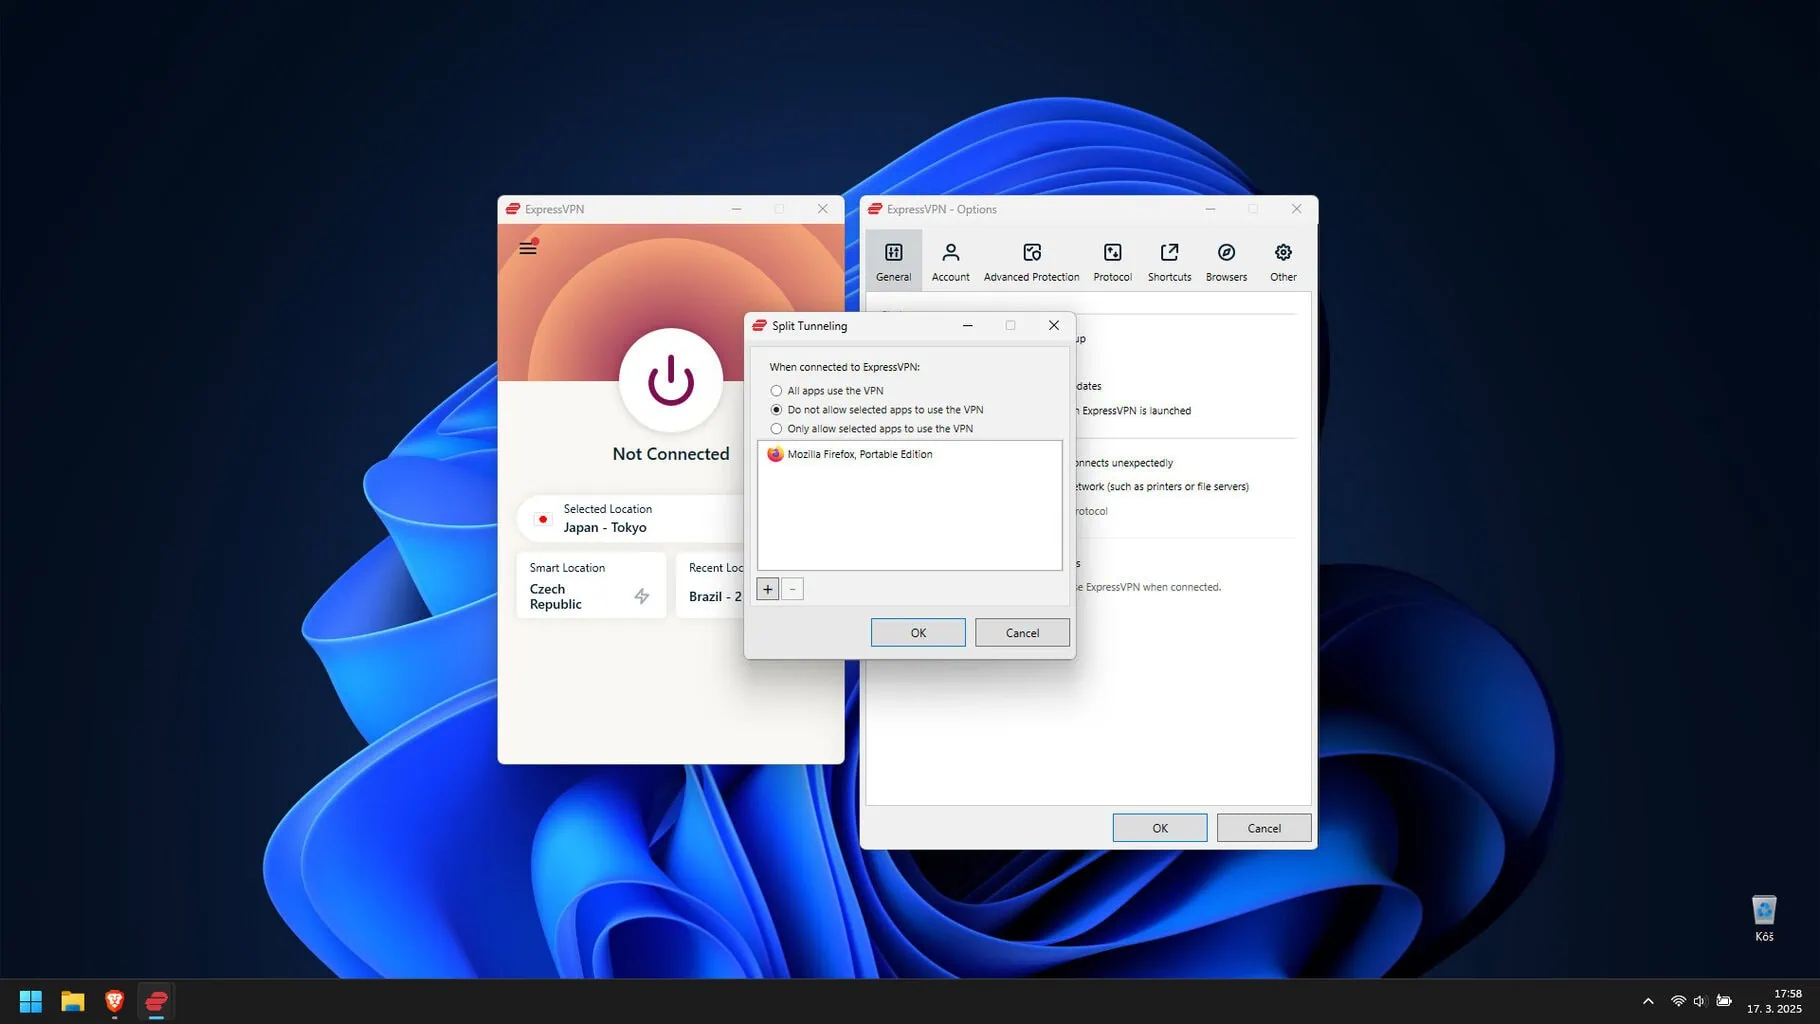This screenshot has height=1024, width=1820.
Task: Confirm Split Tunneling with OK
Action: coord(917,633)
